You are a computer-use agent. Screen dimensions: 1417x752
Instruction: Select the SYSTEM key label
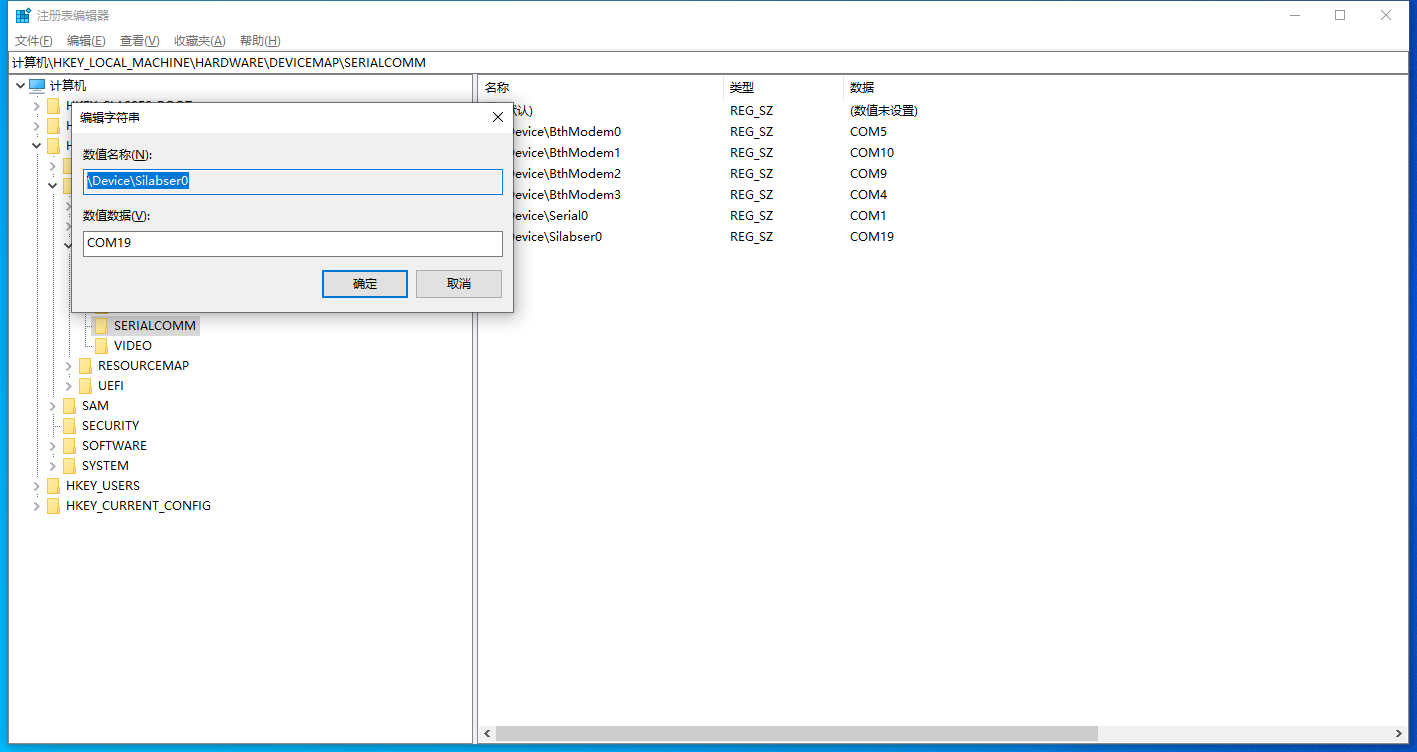click(105, 466)
